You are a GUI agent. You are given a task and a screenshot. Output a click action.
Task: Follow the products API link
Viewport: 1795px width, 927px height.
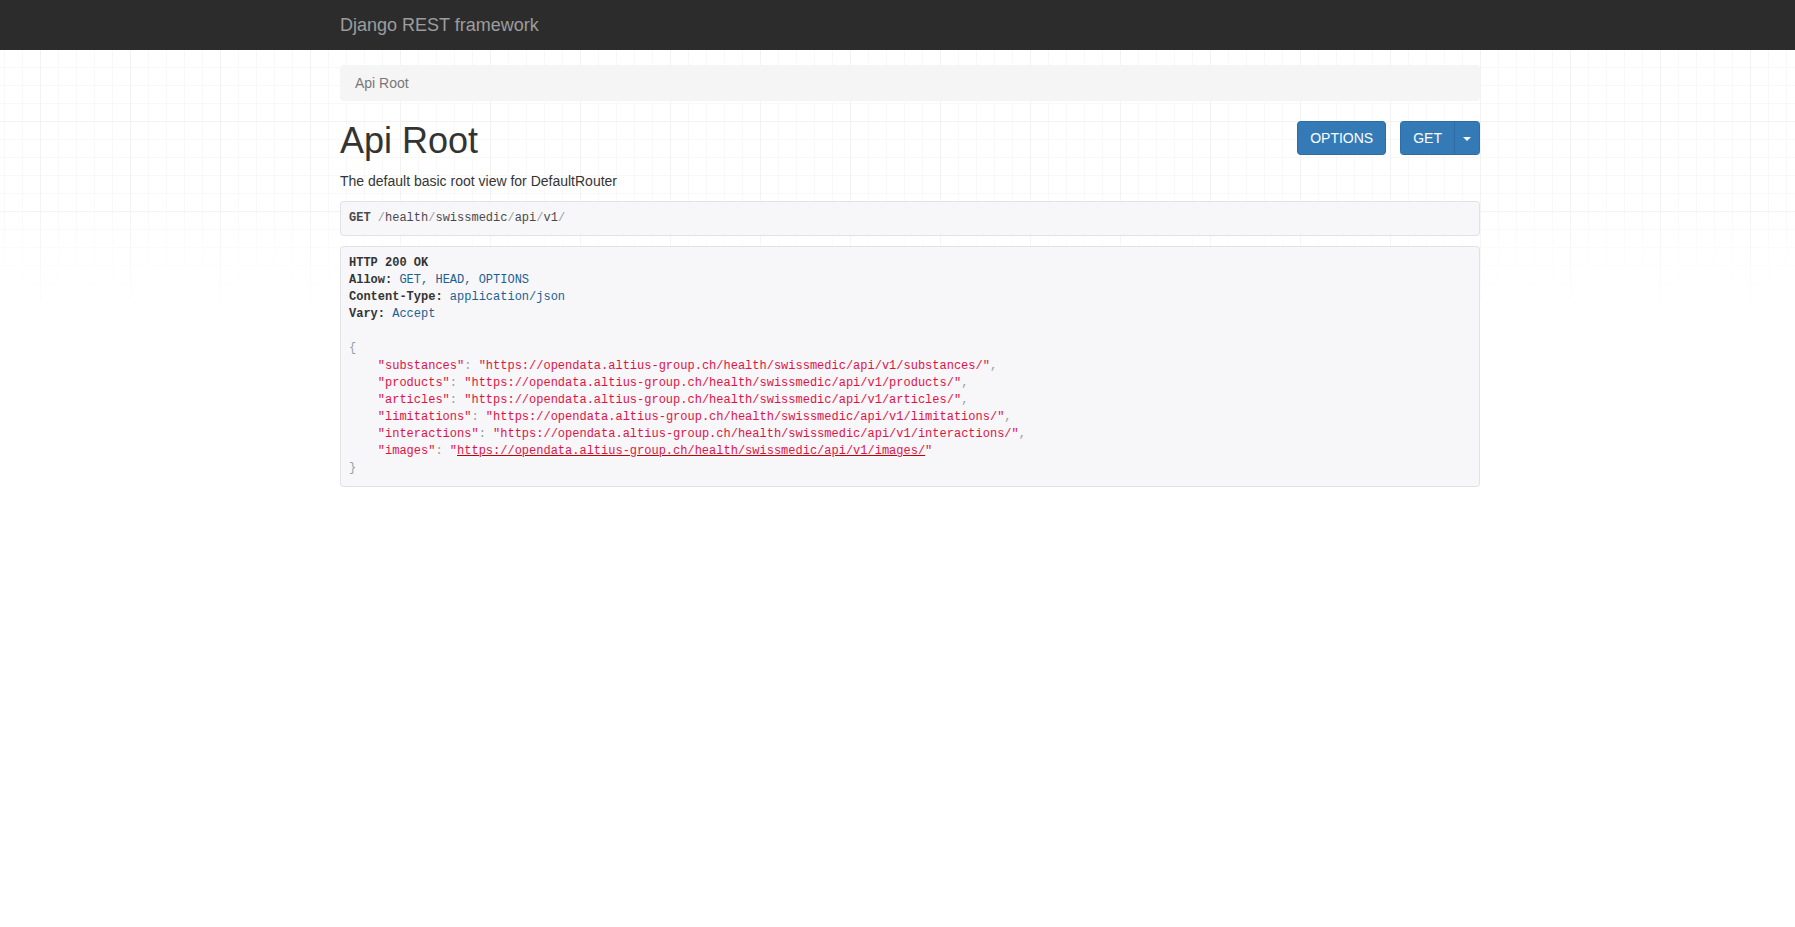(715, 382)
